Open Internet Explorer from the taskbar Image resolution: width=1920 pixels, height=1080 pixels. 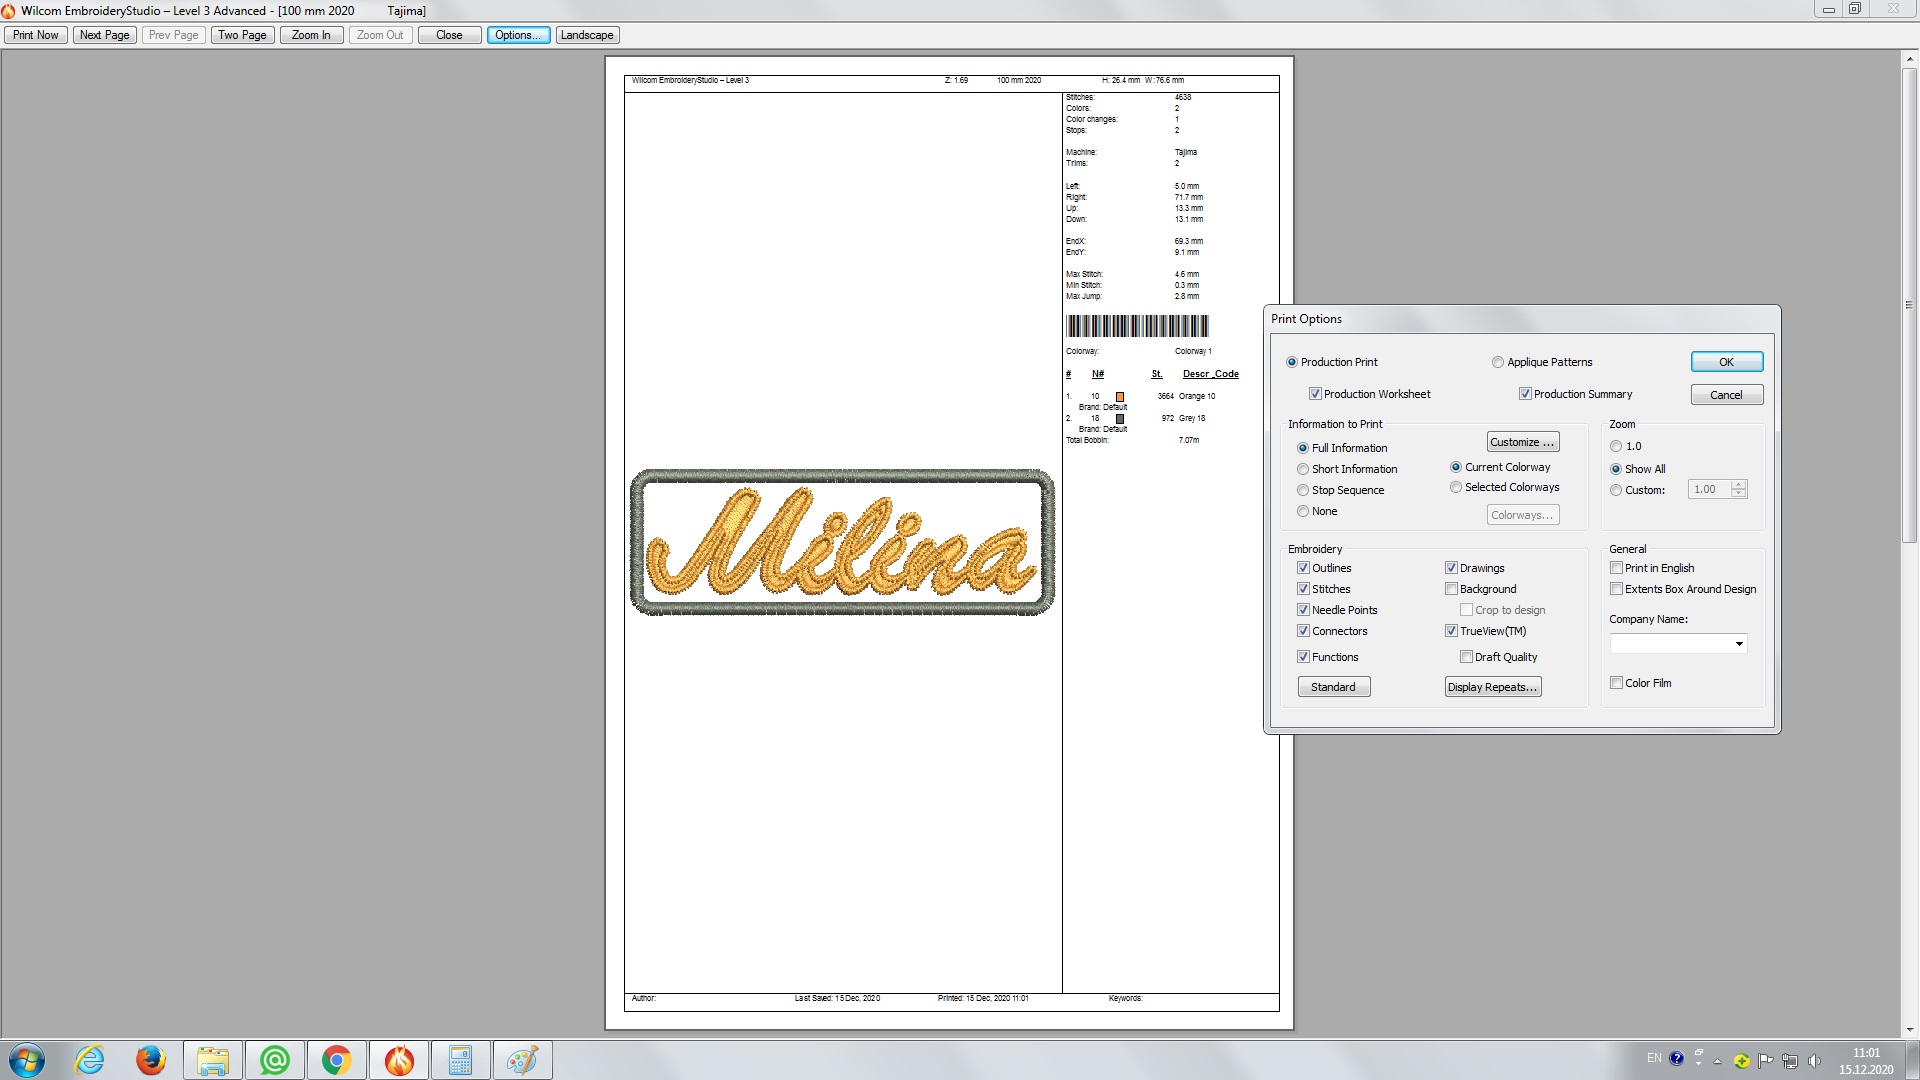point(90,1060)
